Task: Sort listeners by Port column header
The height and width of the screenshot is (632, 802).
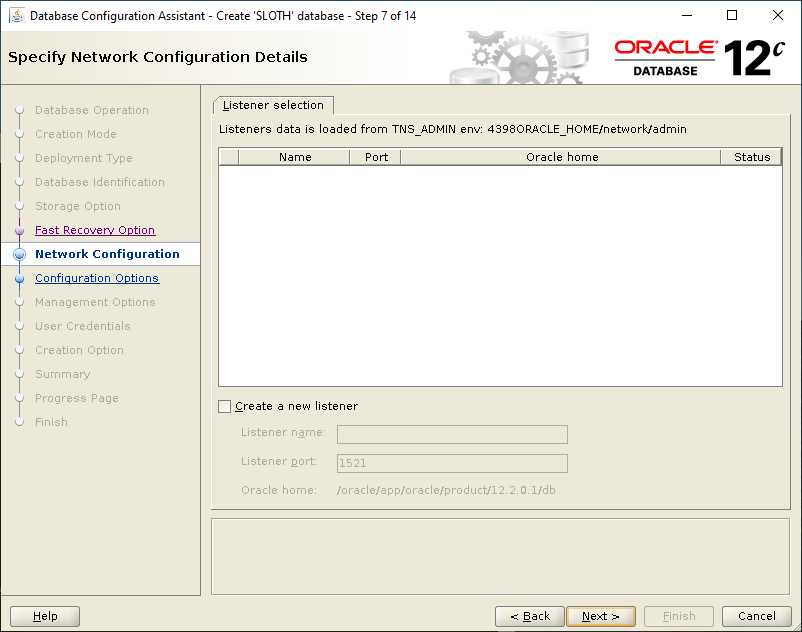Action: 376,157
